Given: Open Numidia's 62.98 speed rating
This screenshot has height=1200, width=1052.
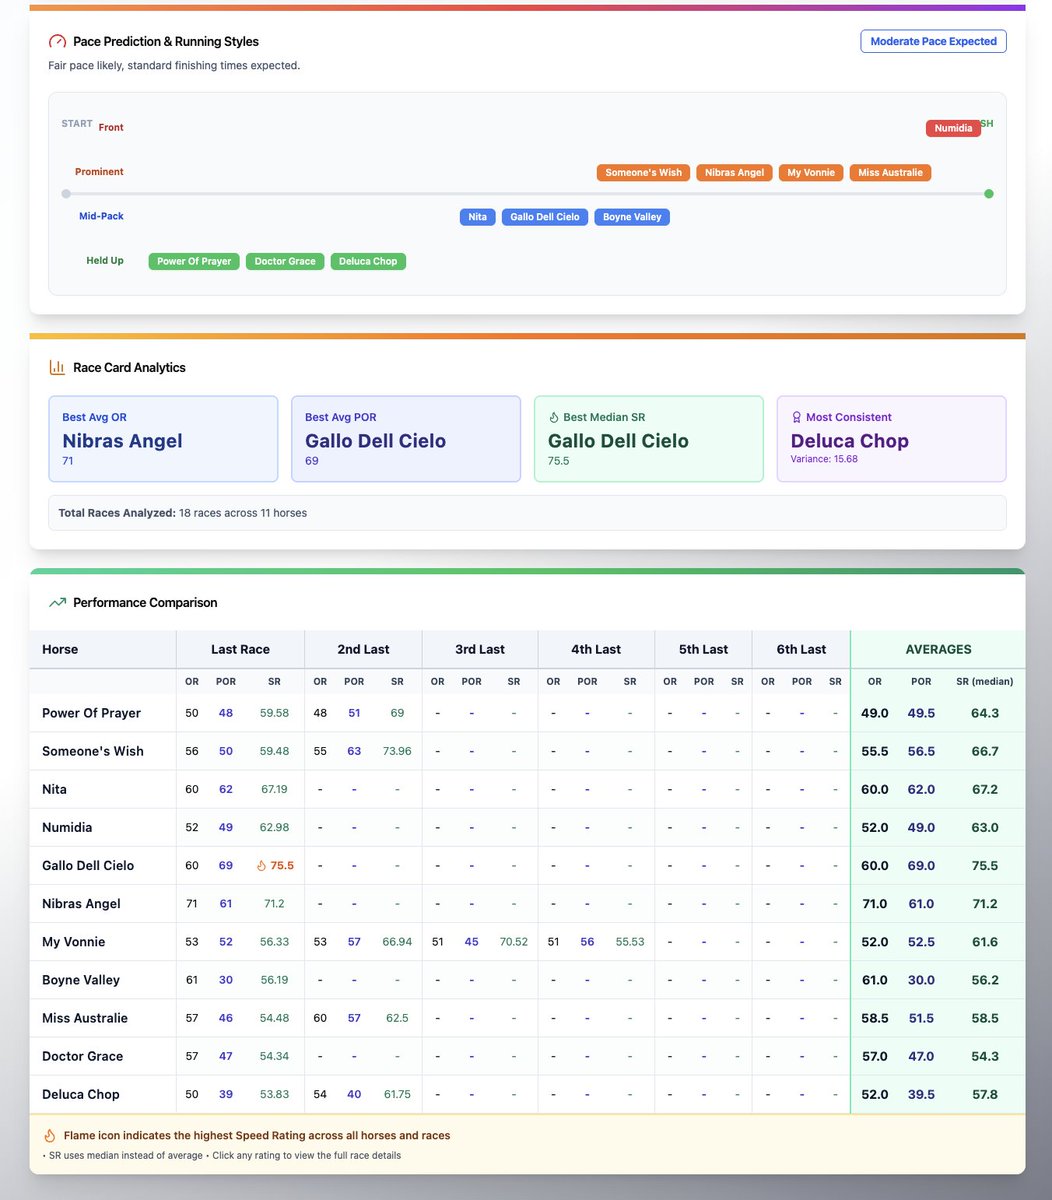Looking at the screenshot, I should [274, 828].
